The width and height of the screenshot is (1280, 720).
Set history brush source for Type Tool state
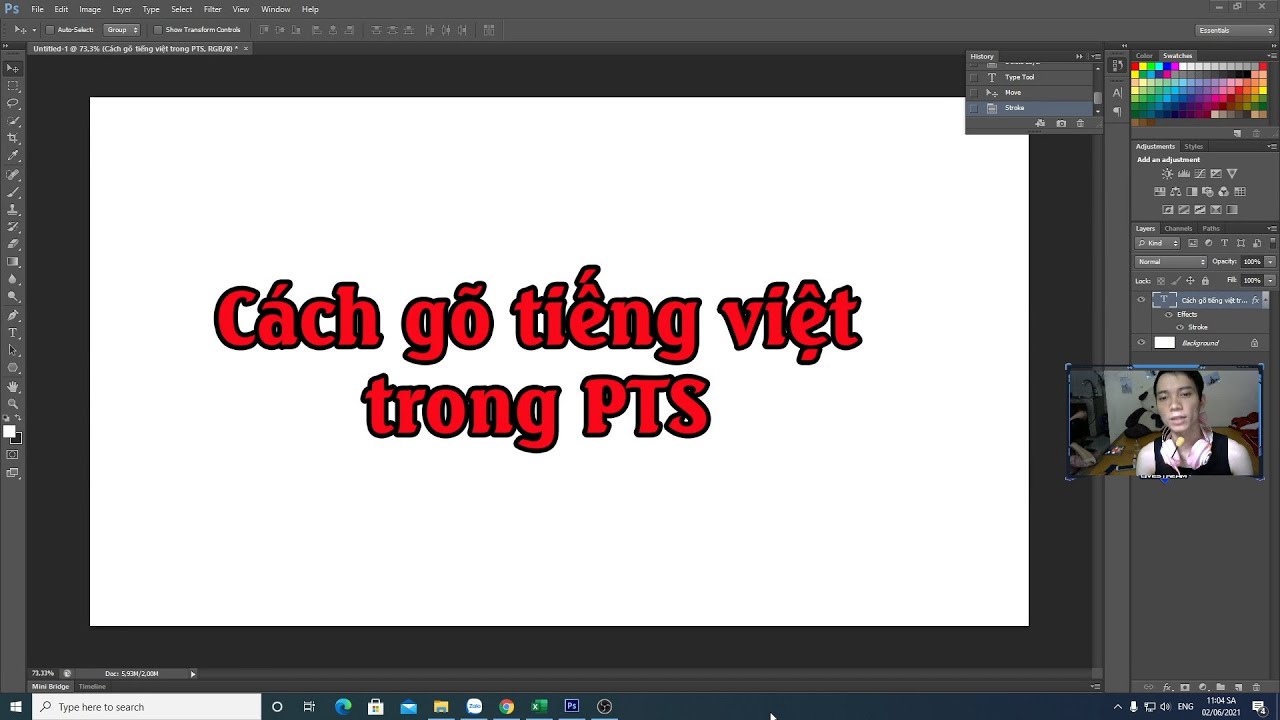[974, 77]
